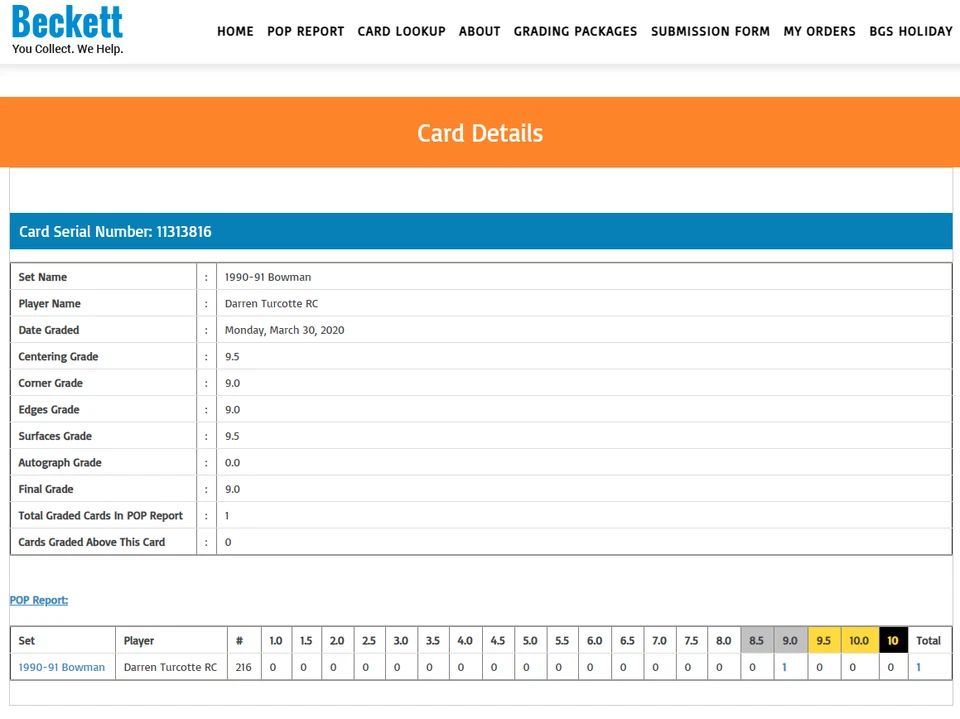Image resolution: width=960 pixels, height=719 pixels.
Task: Open the 1990-91 Bowman set link
Action: 61,667
